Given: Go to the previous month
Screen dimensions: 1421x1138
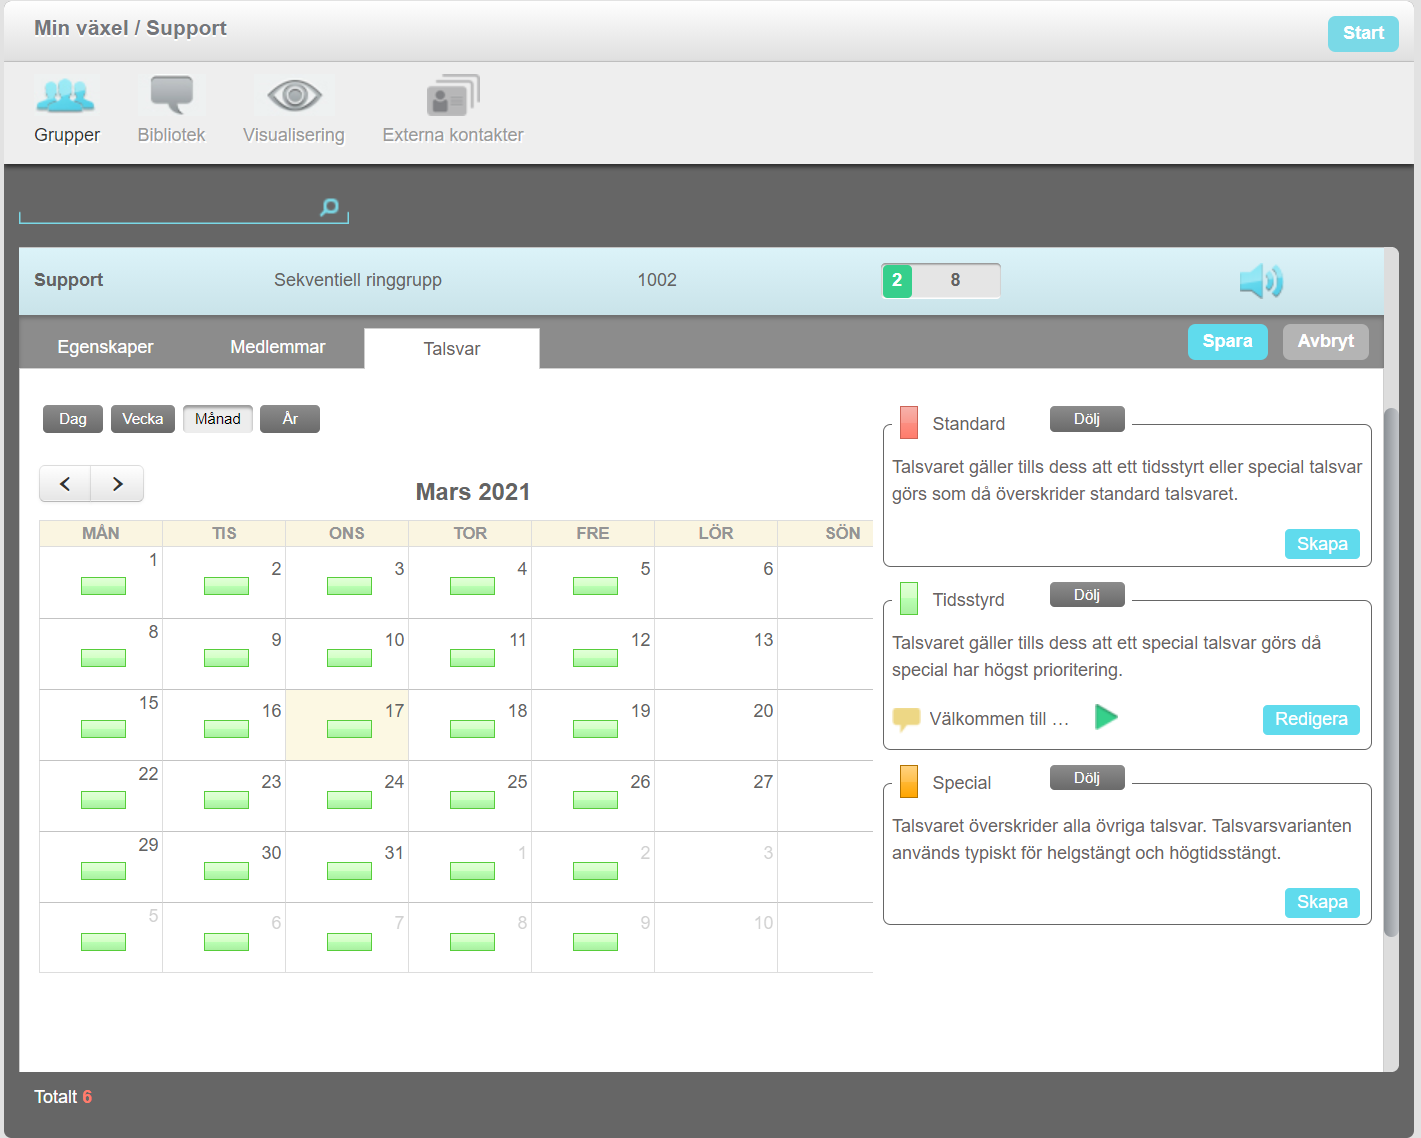Looking at the screenshot, I should click(x=65, y=484).
